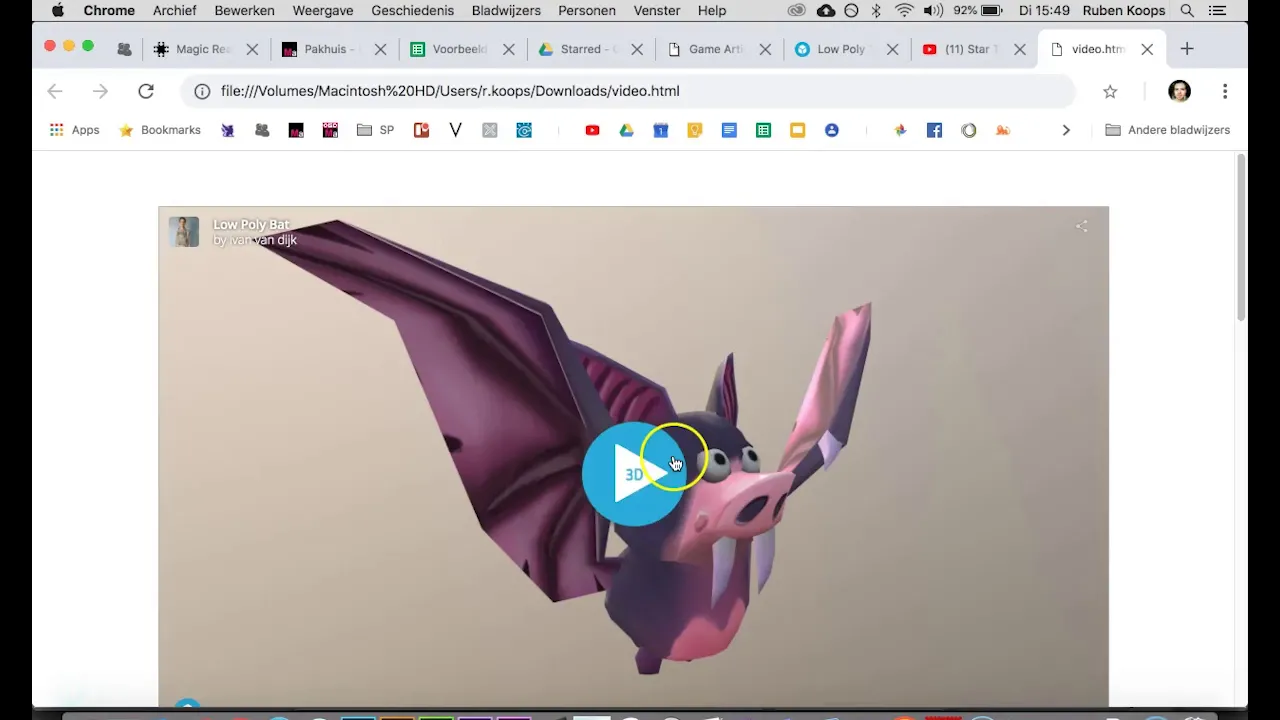Go back to previous page

(55, 91)
